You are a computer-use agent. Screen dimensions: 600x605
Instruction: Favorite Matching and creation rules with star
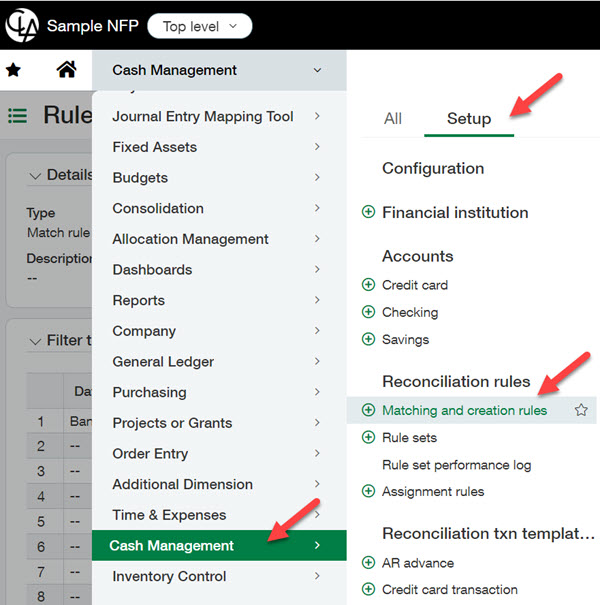(x=581, y=410)
